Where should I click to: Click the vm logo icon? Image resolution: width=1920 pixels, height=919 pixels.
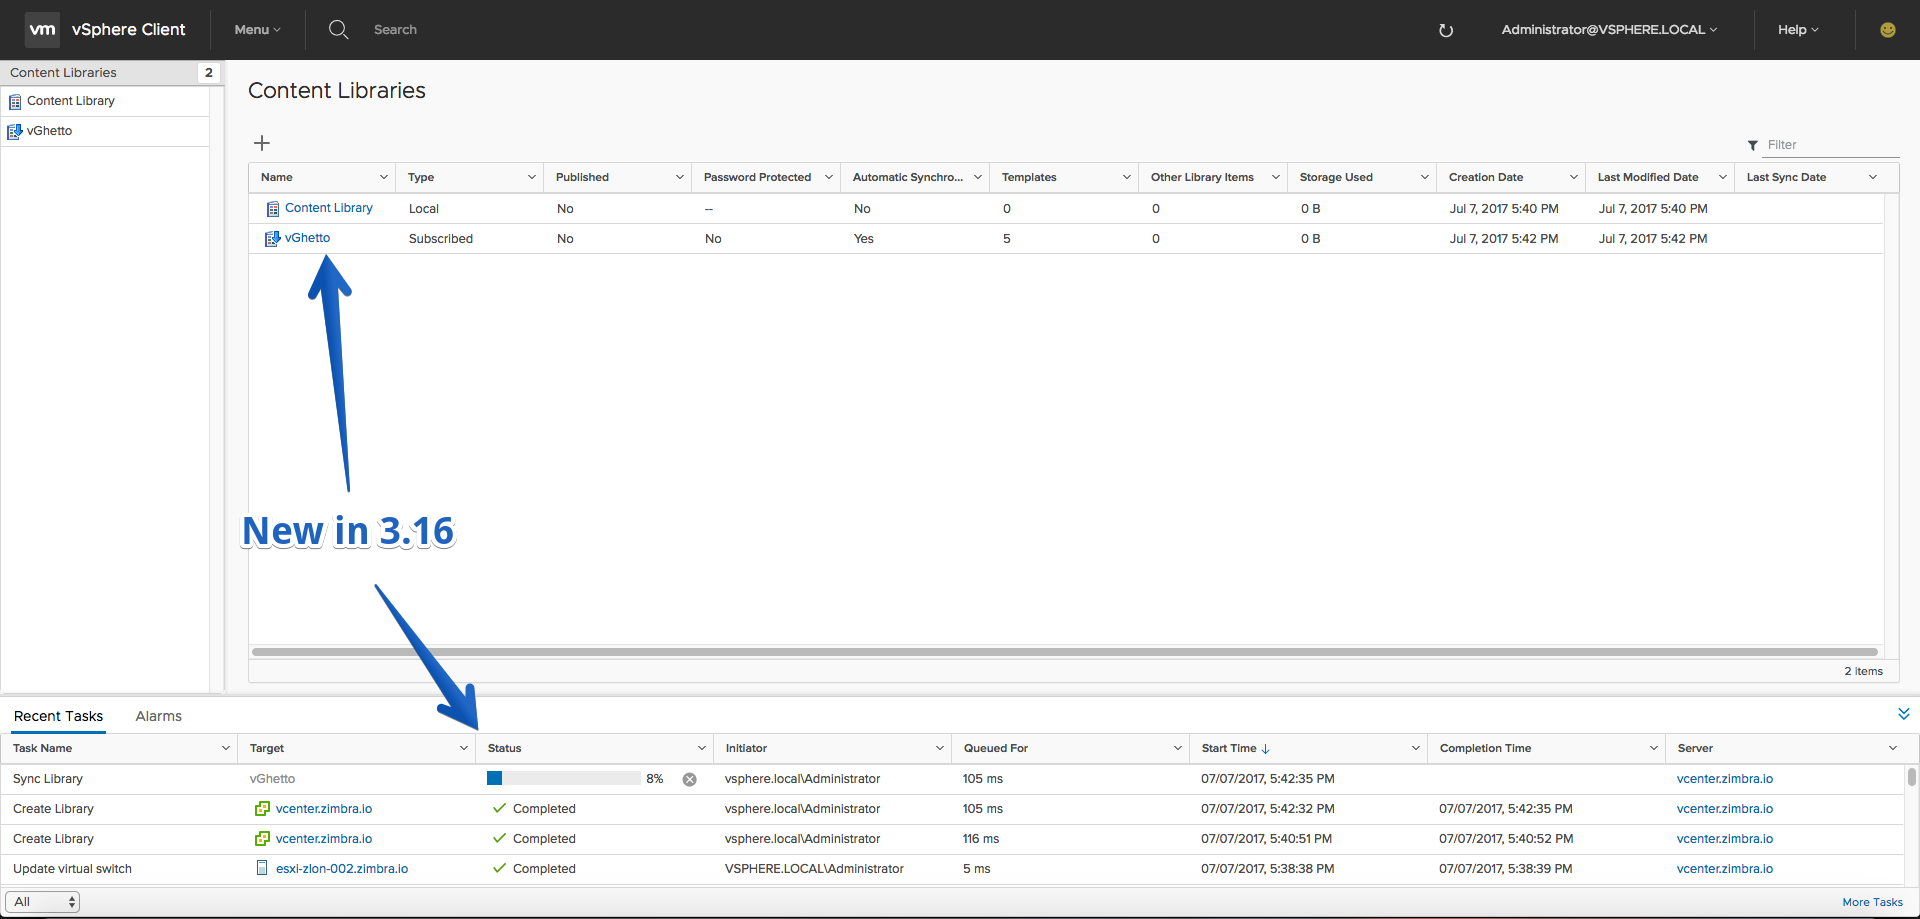point(42,30)
